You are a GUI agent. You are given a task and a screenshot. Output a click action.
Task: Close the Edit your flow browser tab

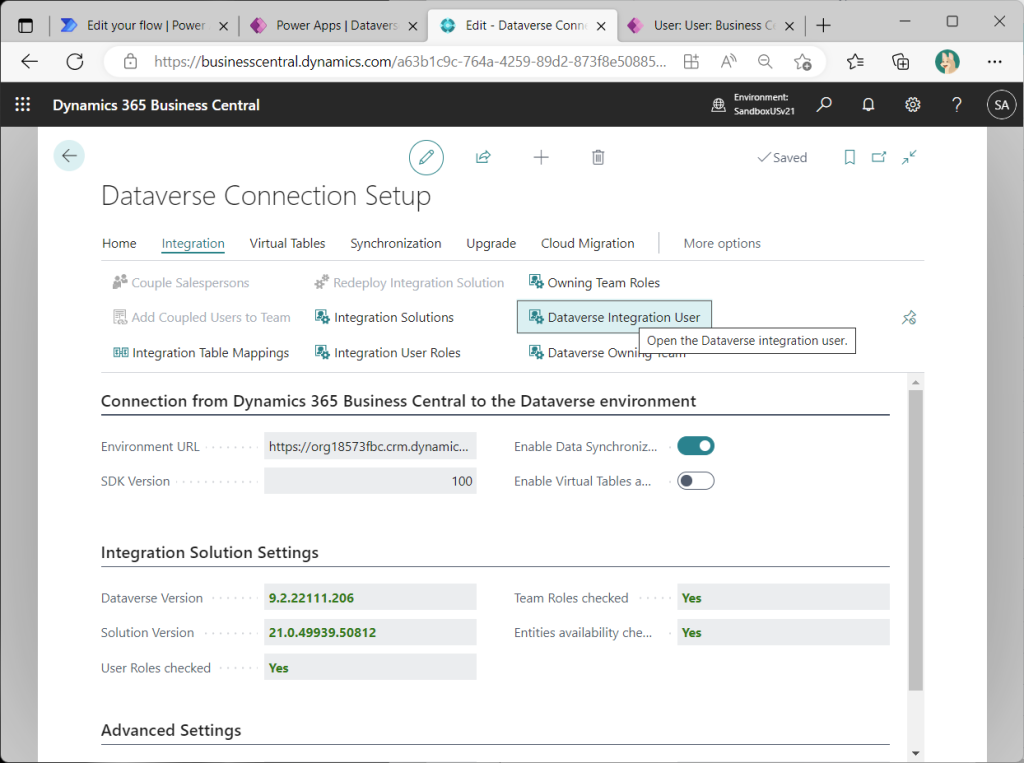223,26
